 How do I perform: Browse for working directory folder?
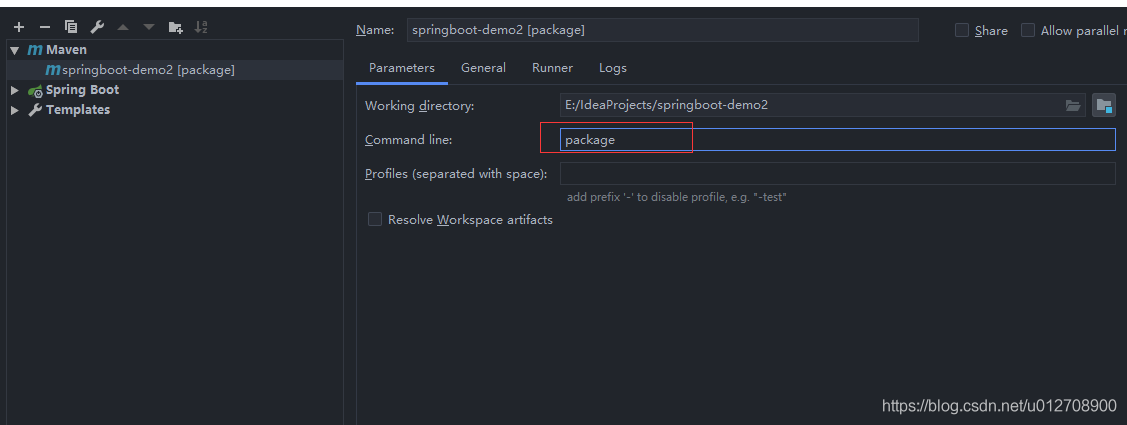[1073, 105]
